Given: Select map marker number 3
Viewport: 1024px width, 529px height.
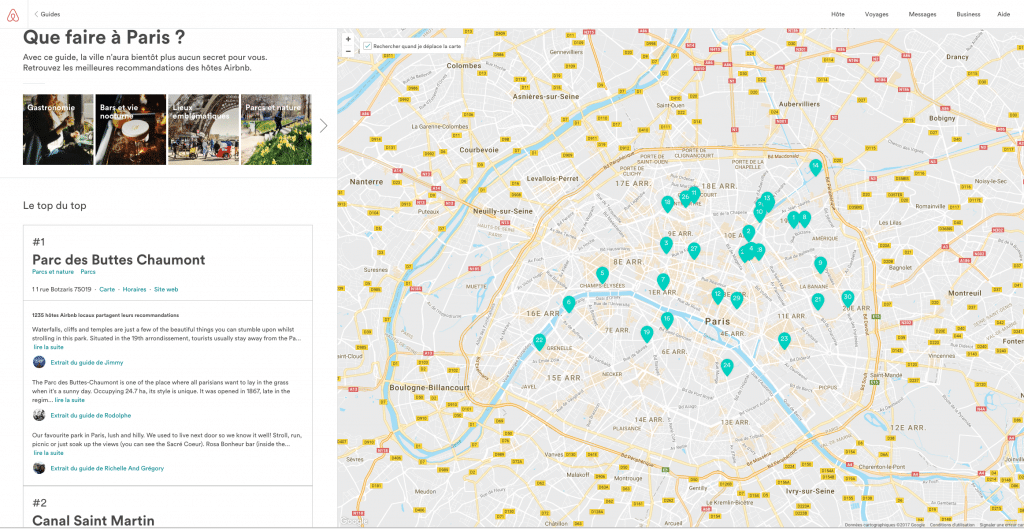Looking at the screenshot, I should (665, 245).
